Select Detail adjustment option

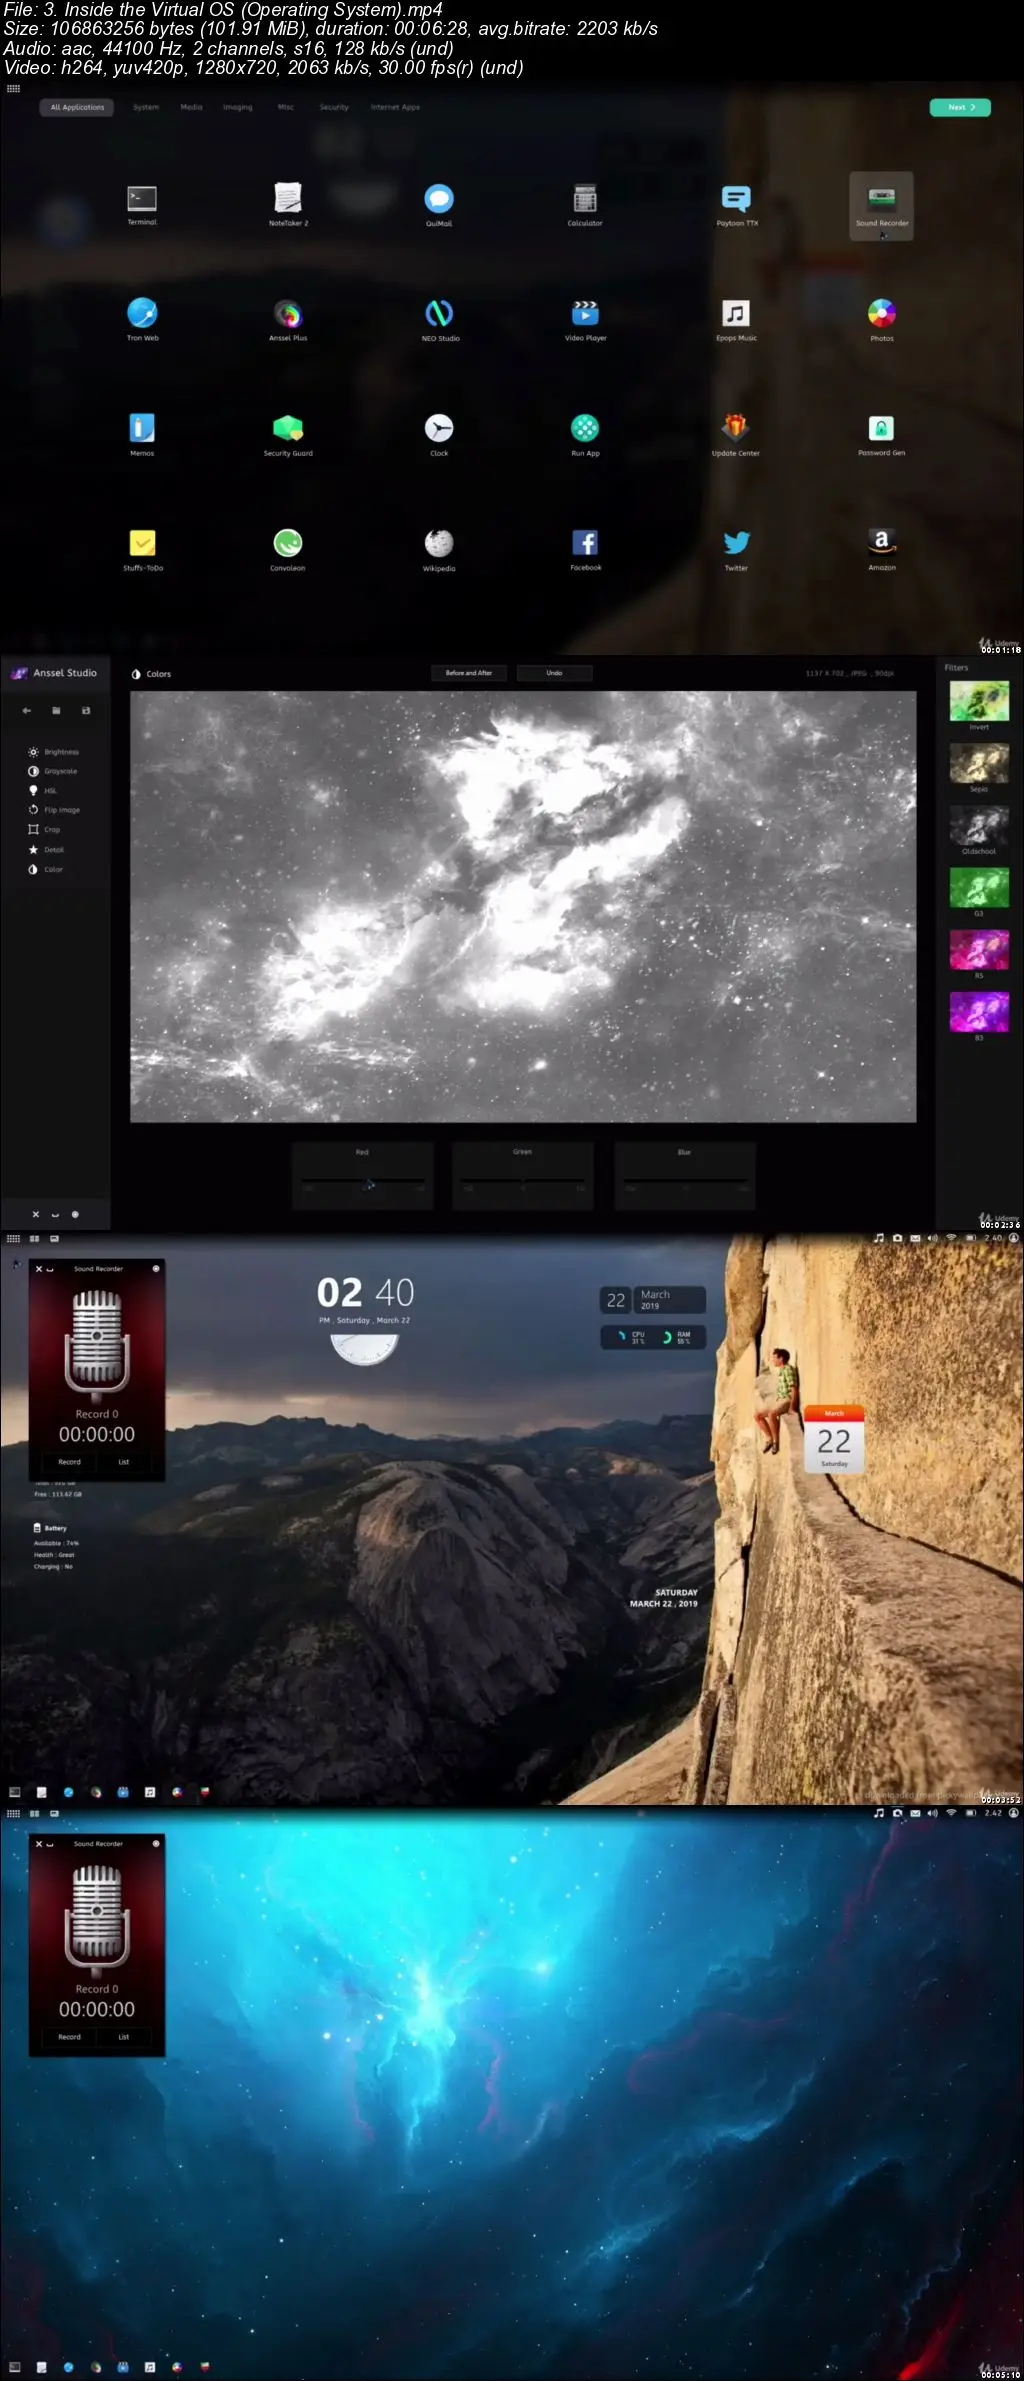(46, 850)
